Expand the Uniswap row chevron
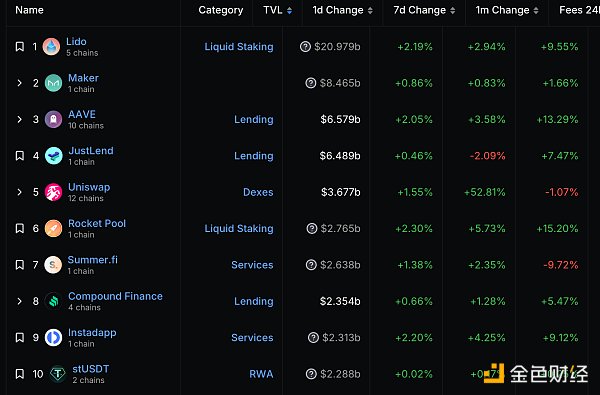The image size is (600, 395). [20, 192]
